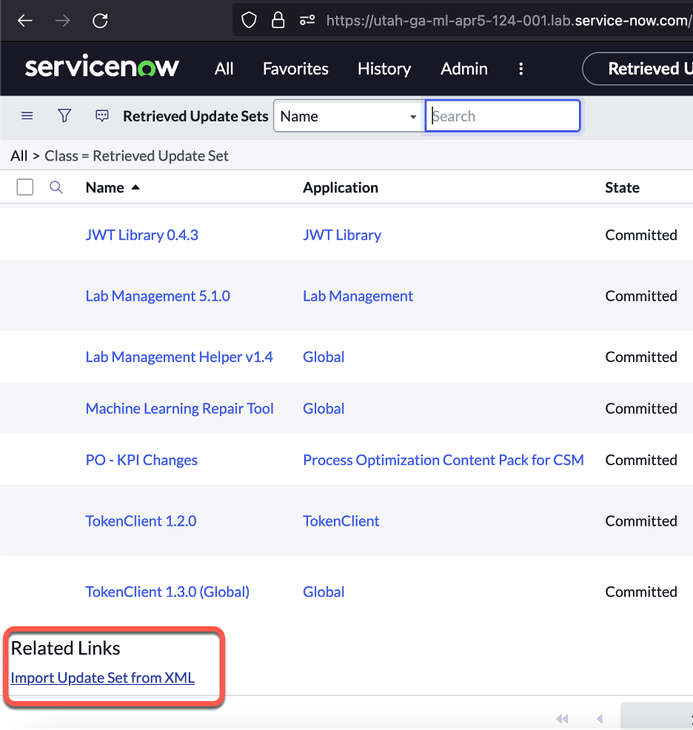Click the ServiceNow logo
The height and width of the screenshot is (730, 693).
[102, 67]
